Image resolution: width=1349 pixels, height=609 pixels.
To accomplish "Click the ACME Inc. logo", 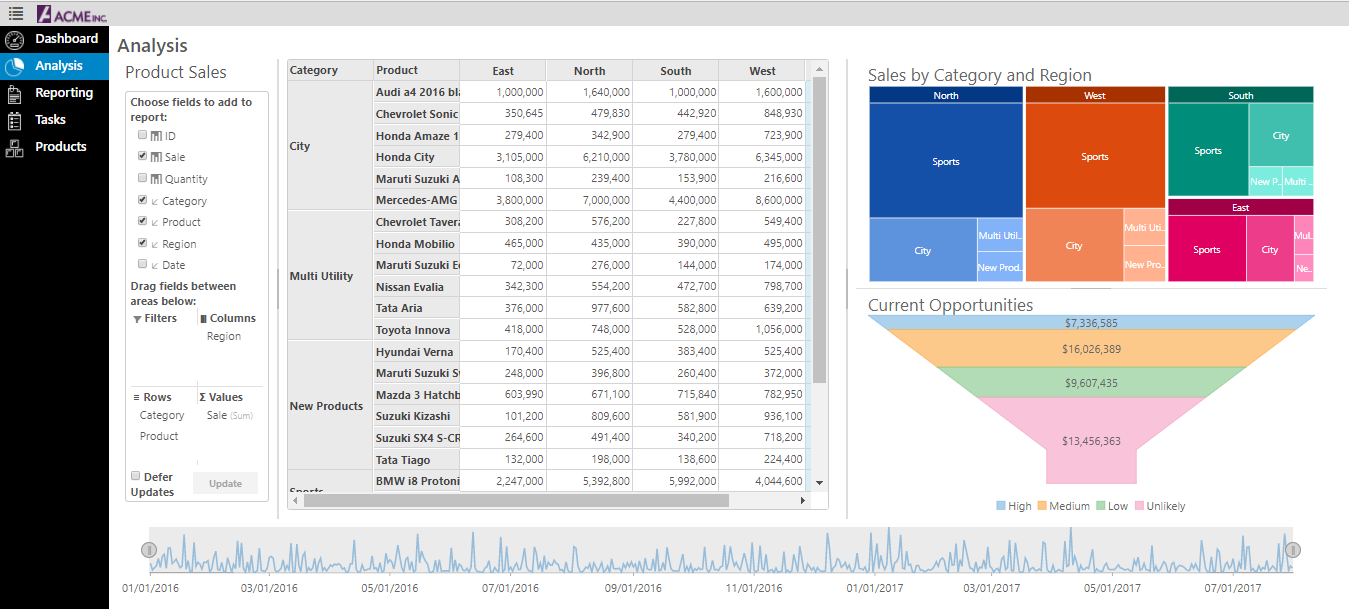I will coord(72,14).
